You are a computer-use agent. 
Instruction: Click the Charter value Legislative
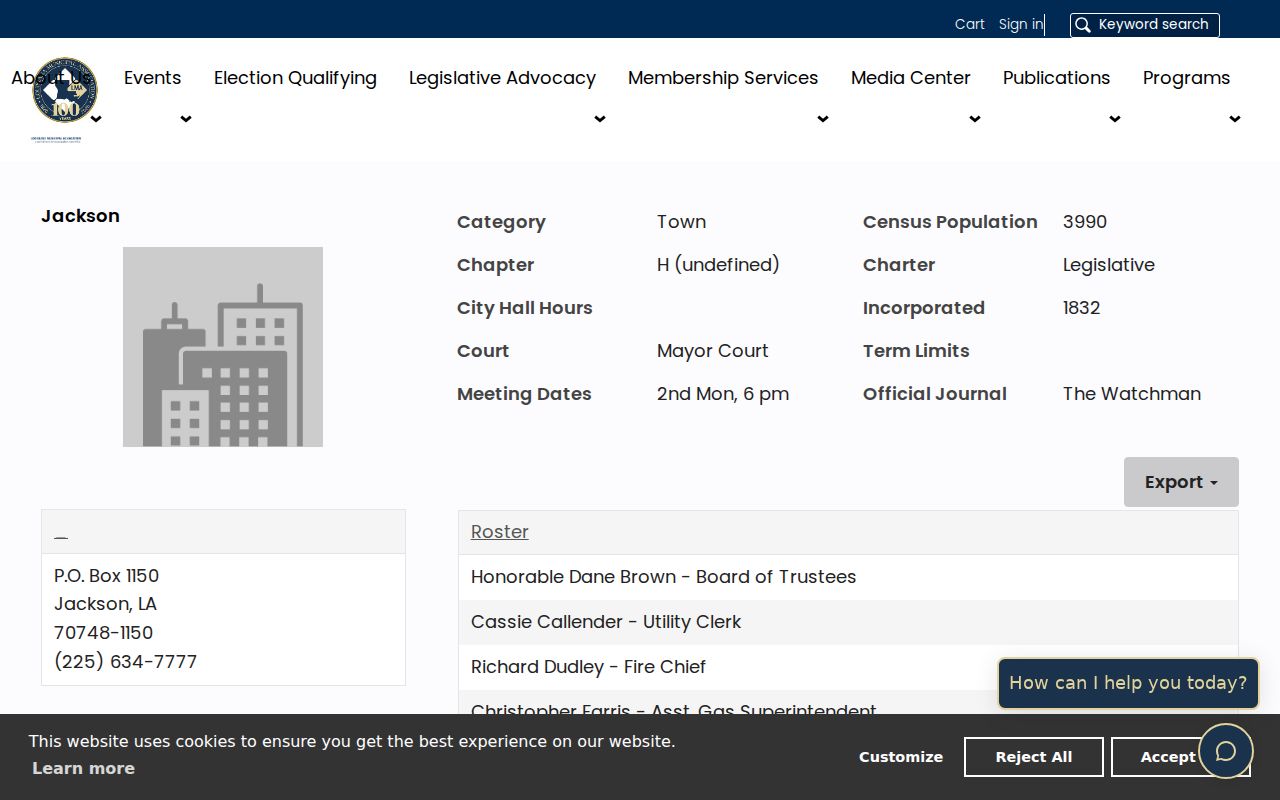point(1109,265)
